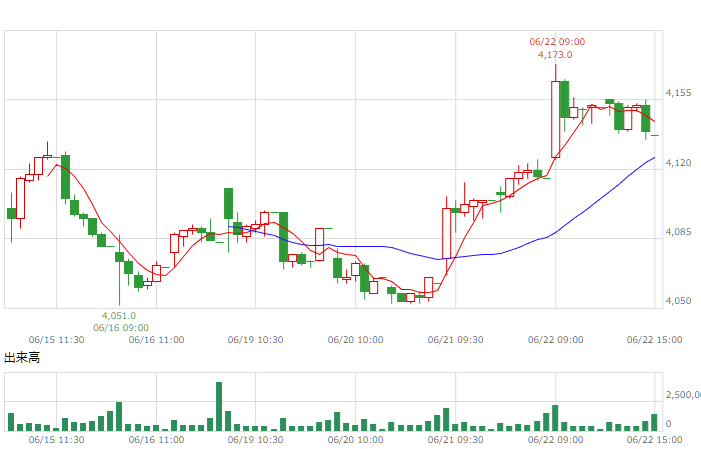This screenshot has height=449, width=701.
Task: Click 06/21 09:30 under the volume chart
Action: click(x=456, y=440)
